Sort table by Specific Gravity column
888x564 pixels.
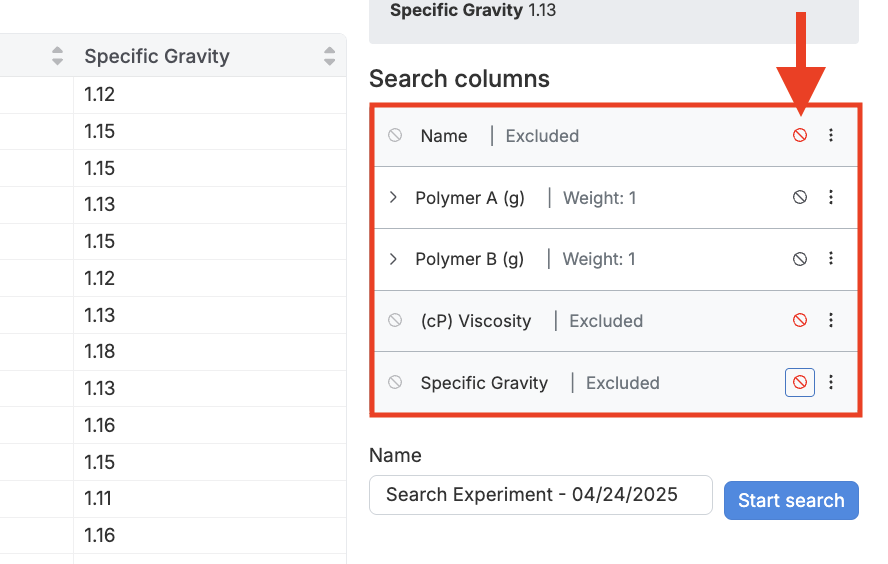[330, 57]
